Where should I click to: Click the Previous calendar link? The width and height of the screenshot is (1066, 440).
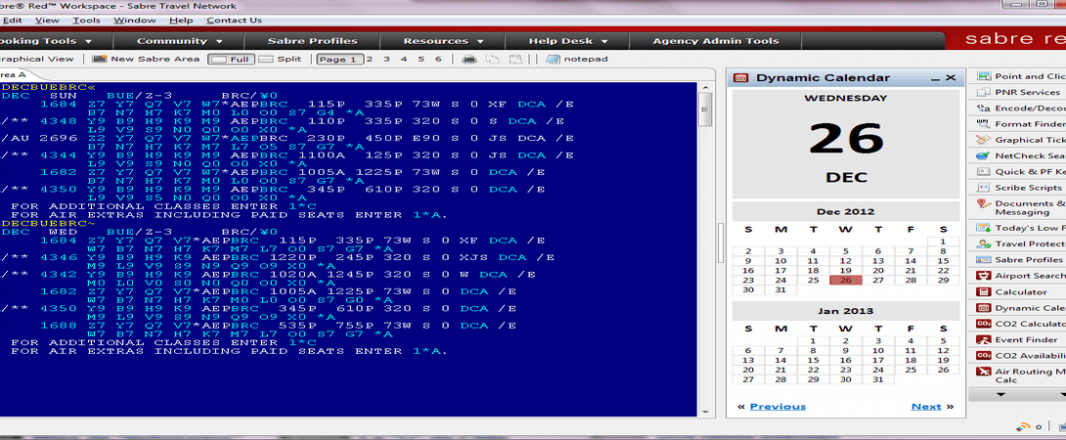778,407
